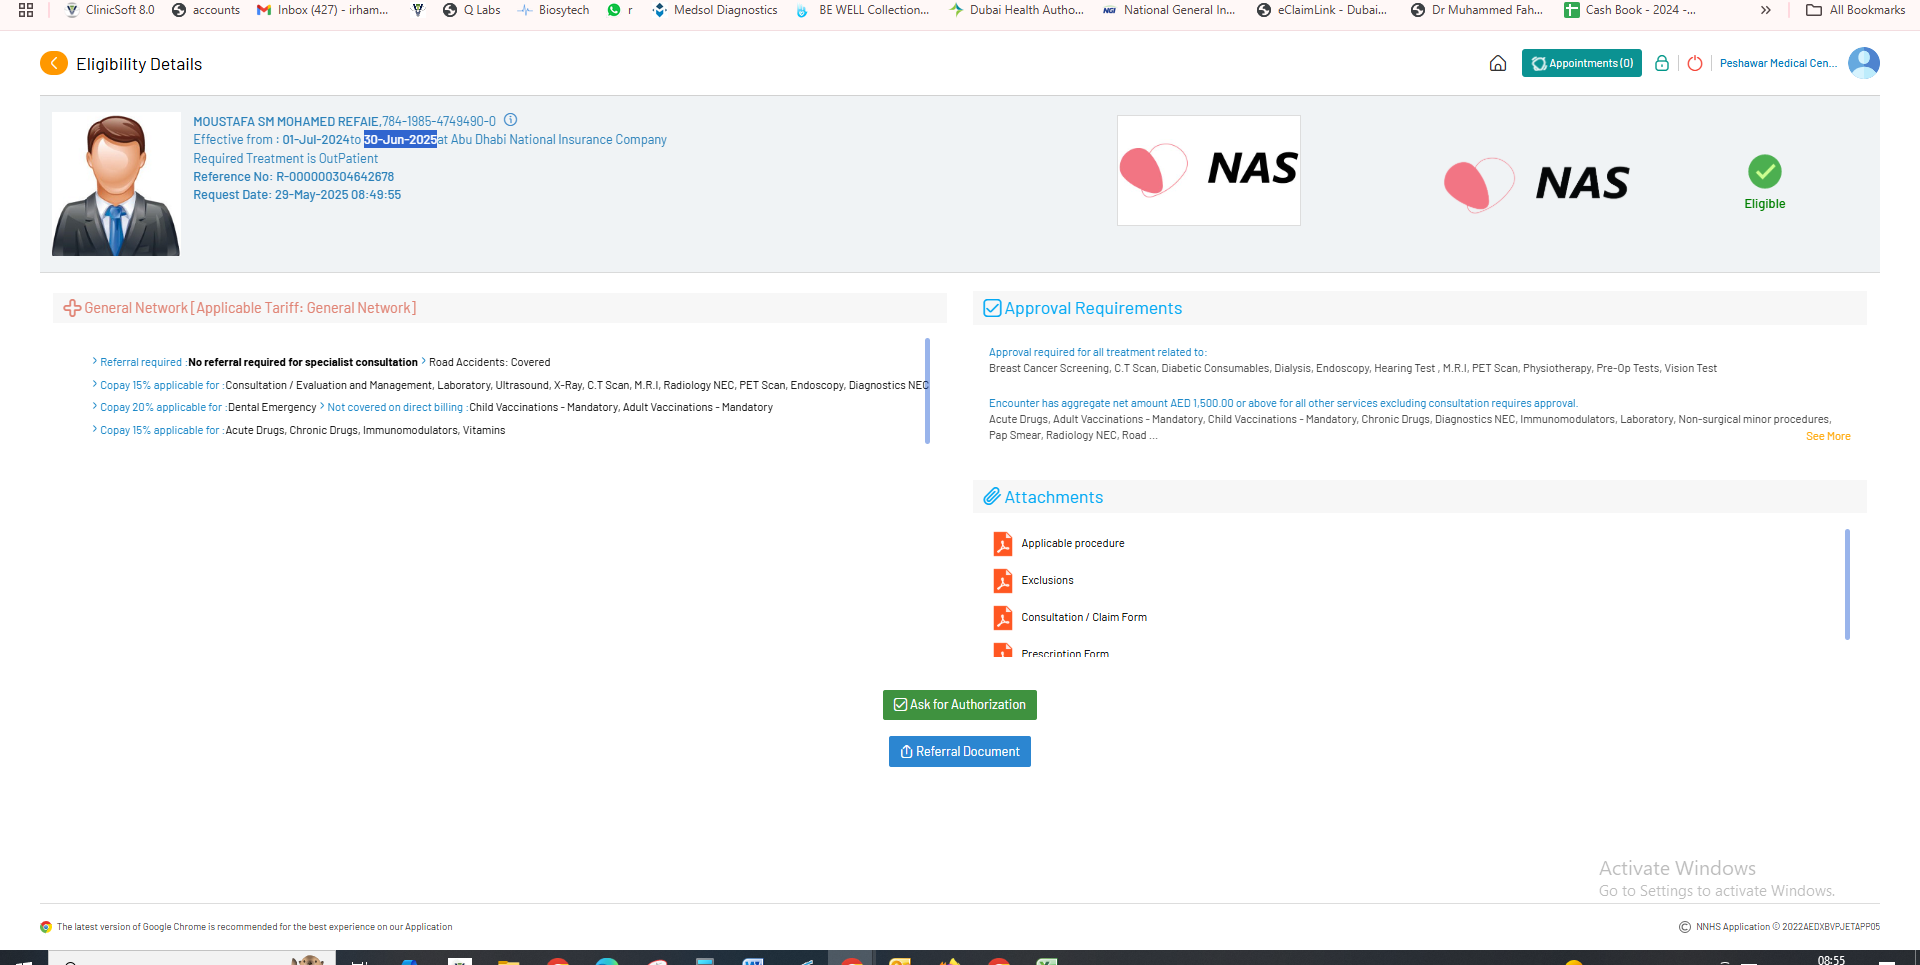Open the National General Insurance bookmark
This screenshot has height=965, width=1920.
click(x=1169, y=10)
